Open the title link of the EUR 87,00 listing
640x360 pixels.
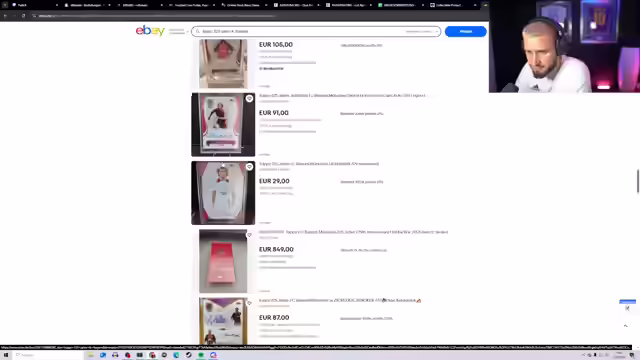340,300
